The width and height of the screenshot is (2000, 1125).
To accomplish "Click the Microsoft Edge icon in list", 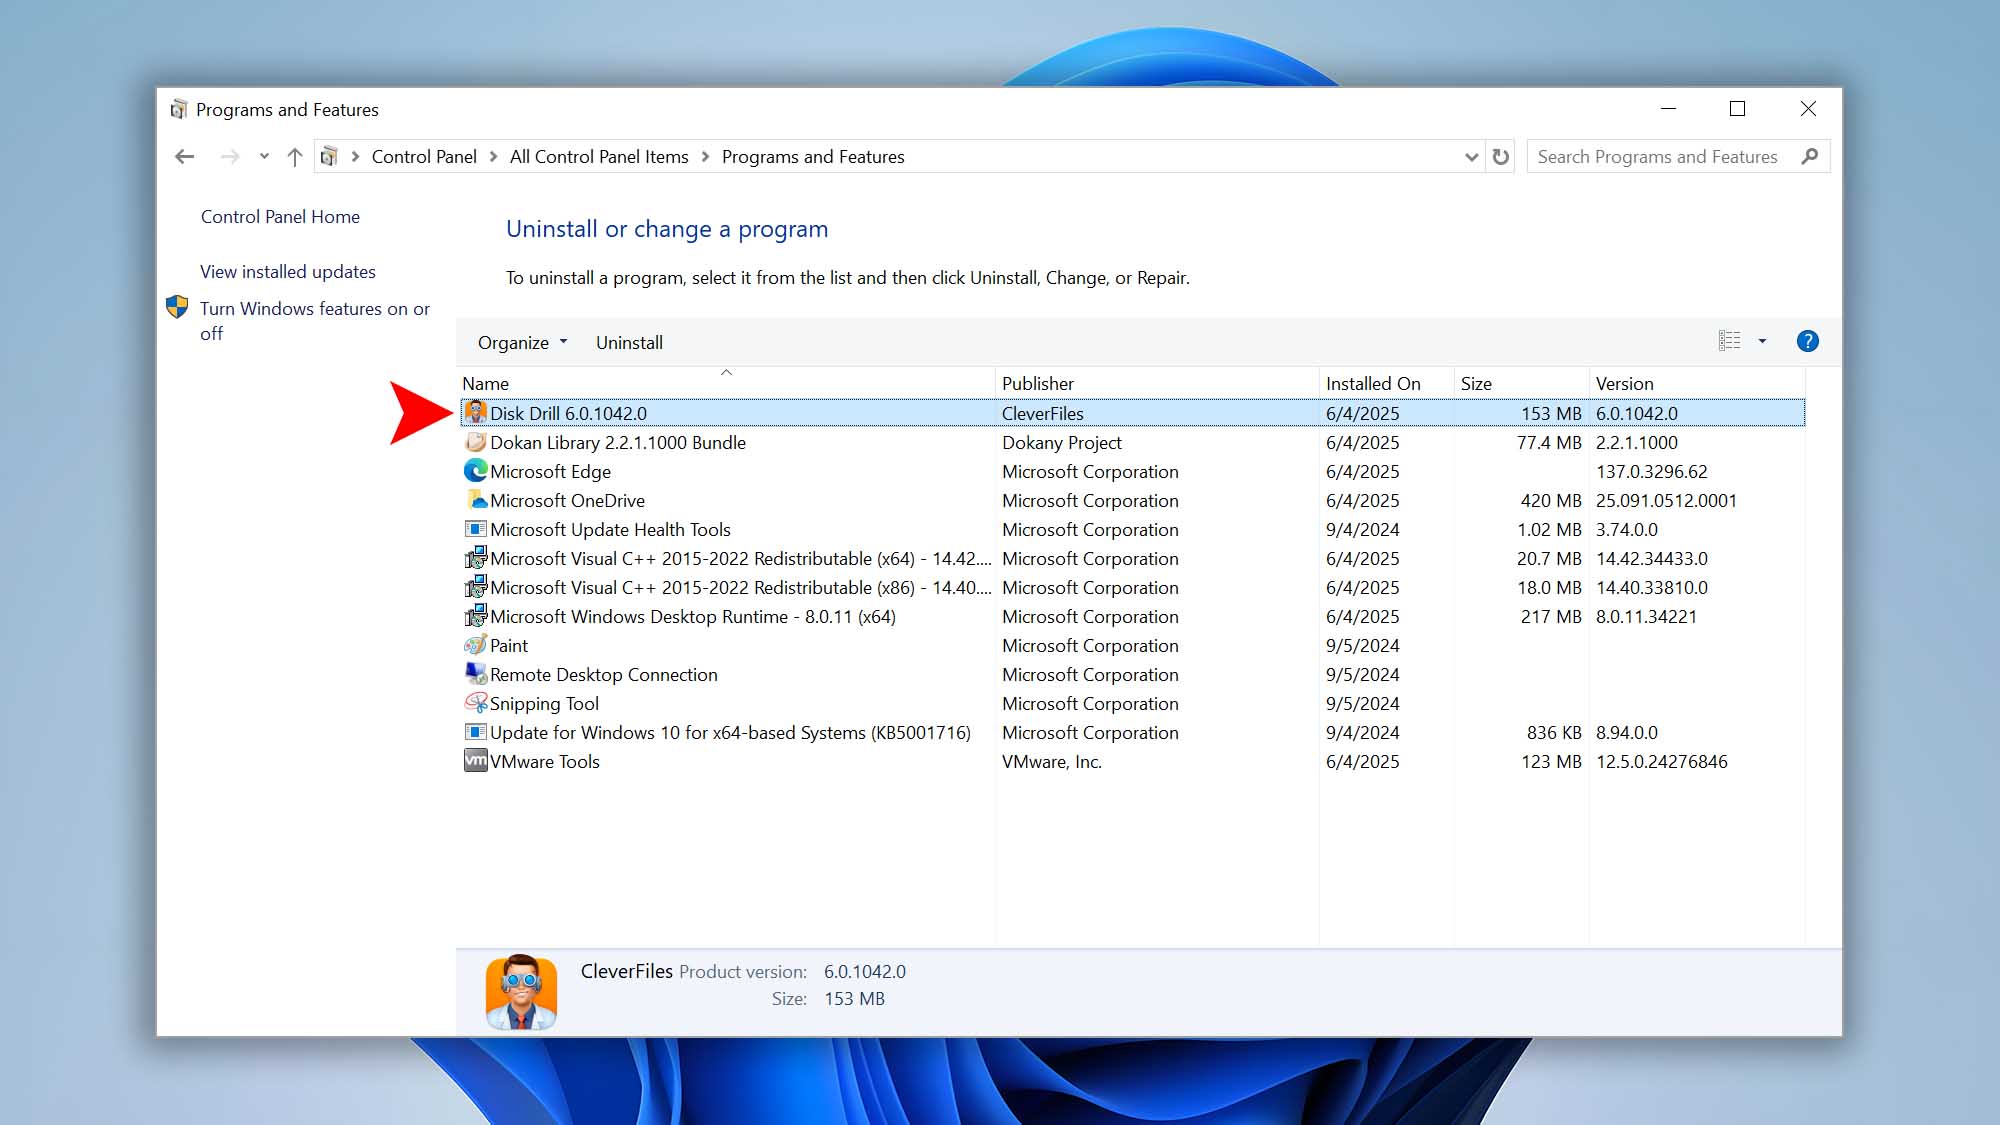I will tap(476, 470).
